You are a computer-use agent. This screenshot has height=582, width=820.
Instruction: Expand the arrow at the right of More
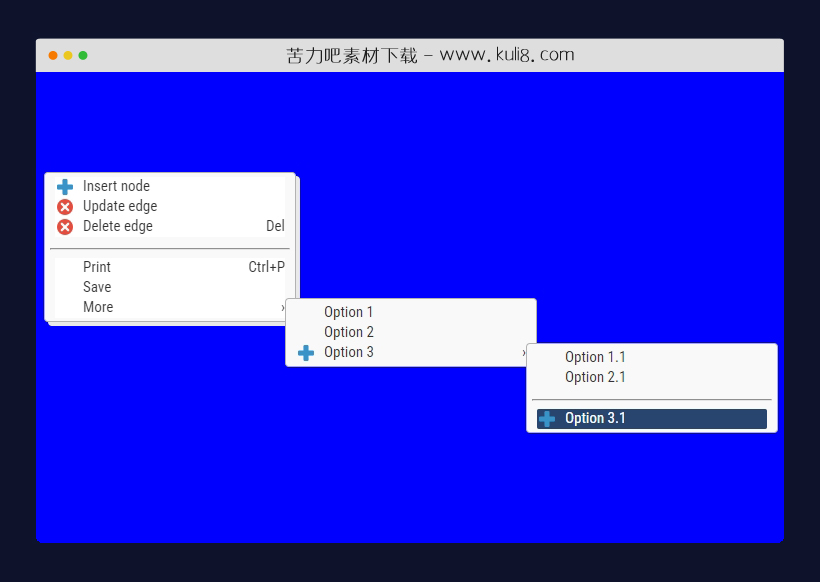tap(283, 308)
